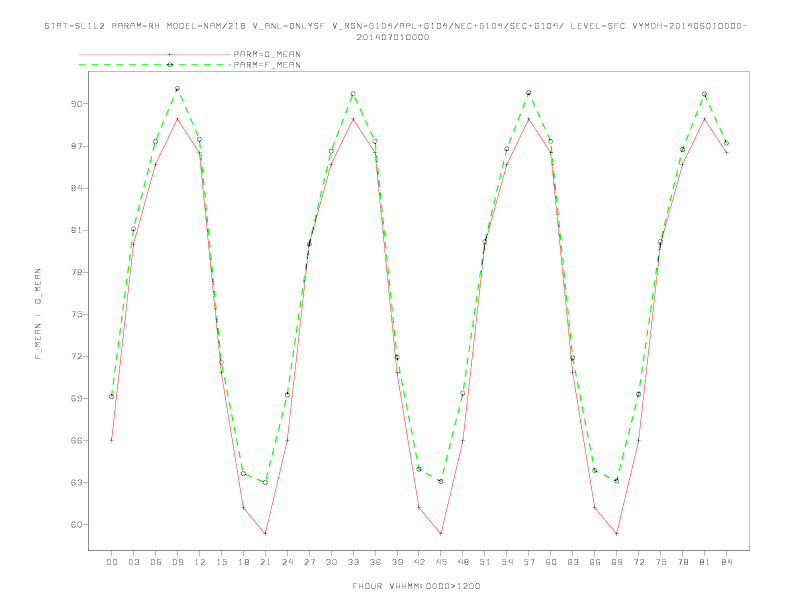Click the x-axis tick label 03
The image size is (792, 612).
tap(133, 562)
